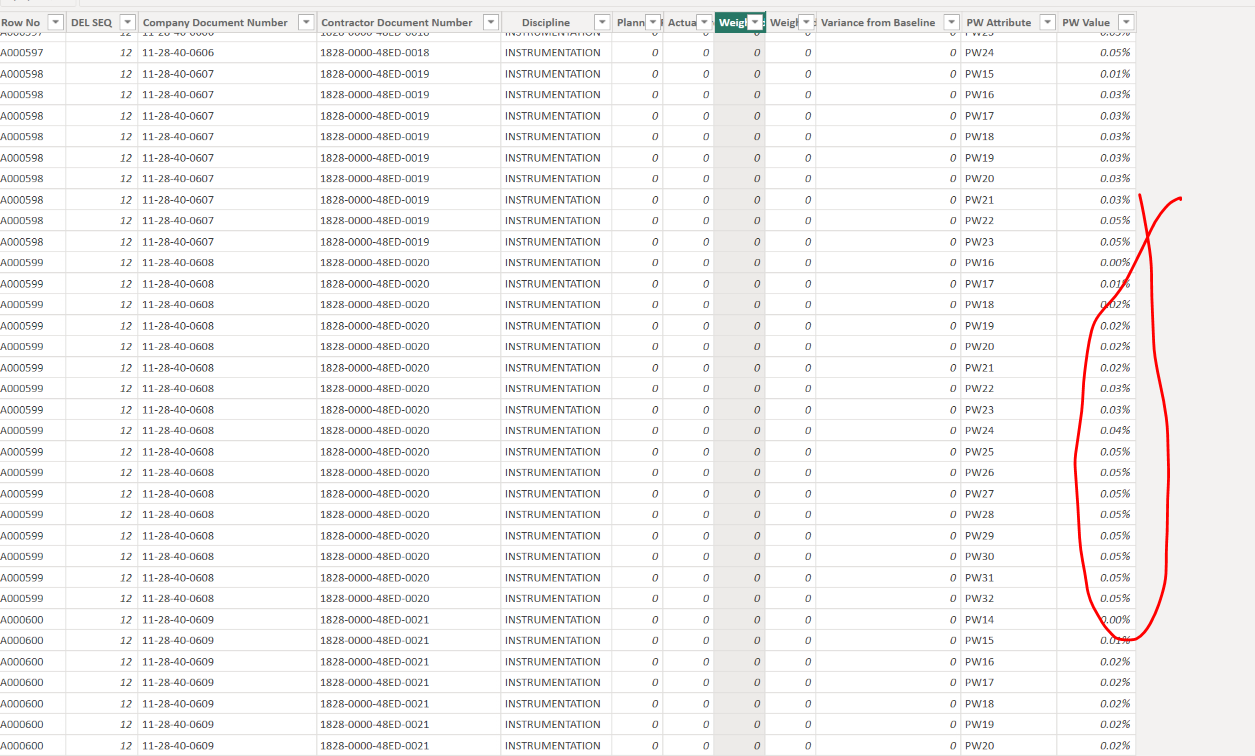1255x756 pixels.
Task: Click the PW31 attribute cell
Action: 1009,578
